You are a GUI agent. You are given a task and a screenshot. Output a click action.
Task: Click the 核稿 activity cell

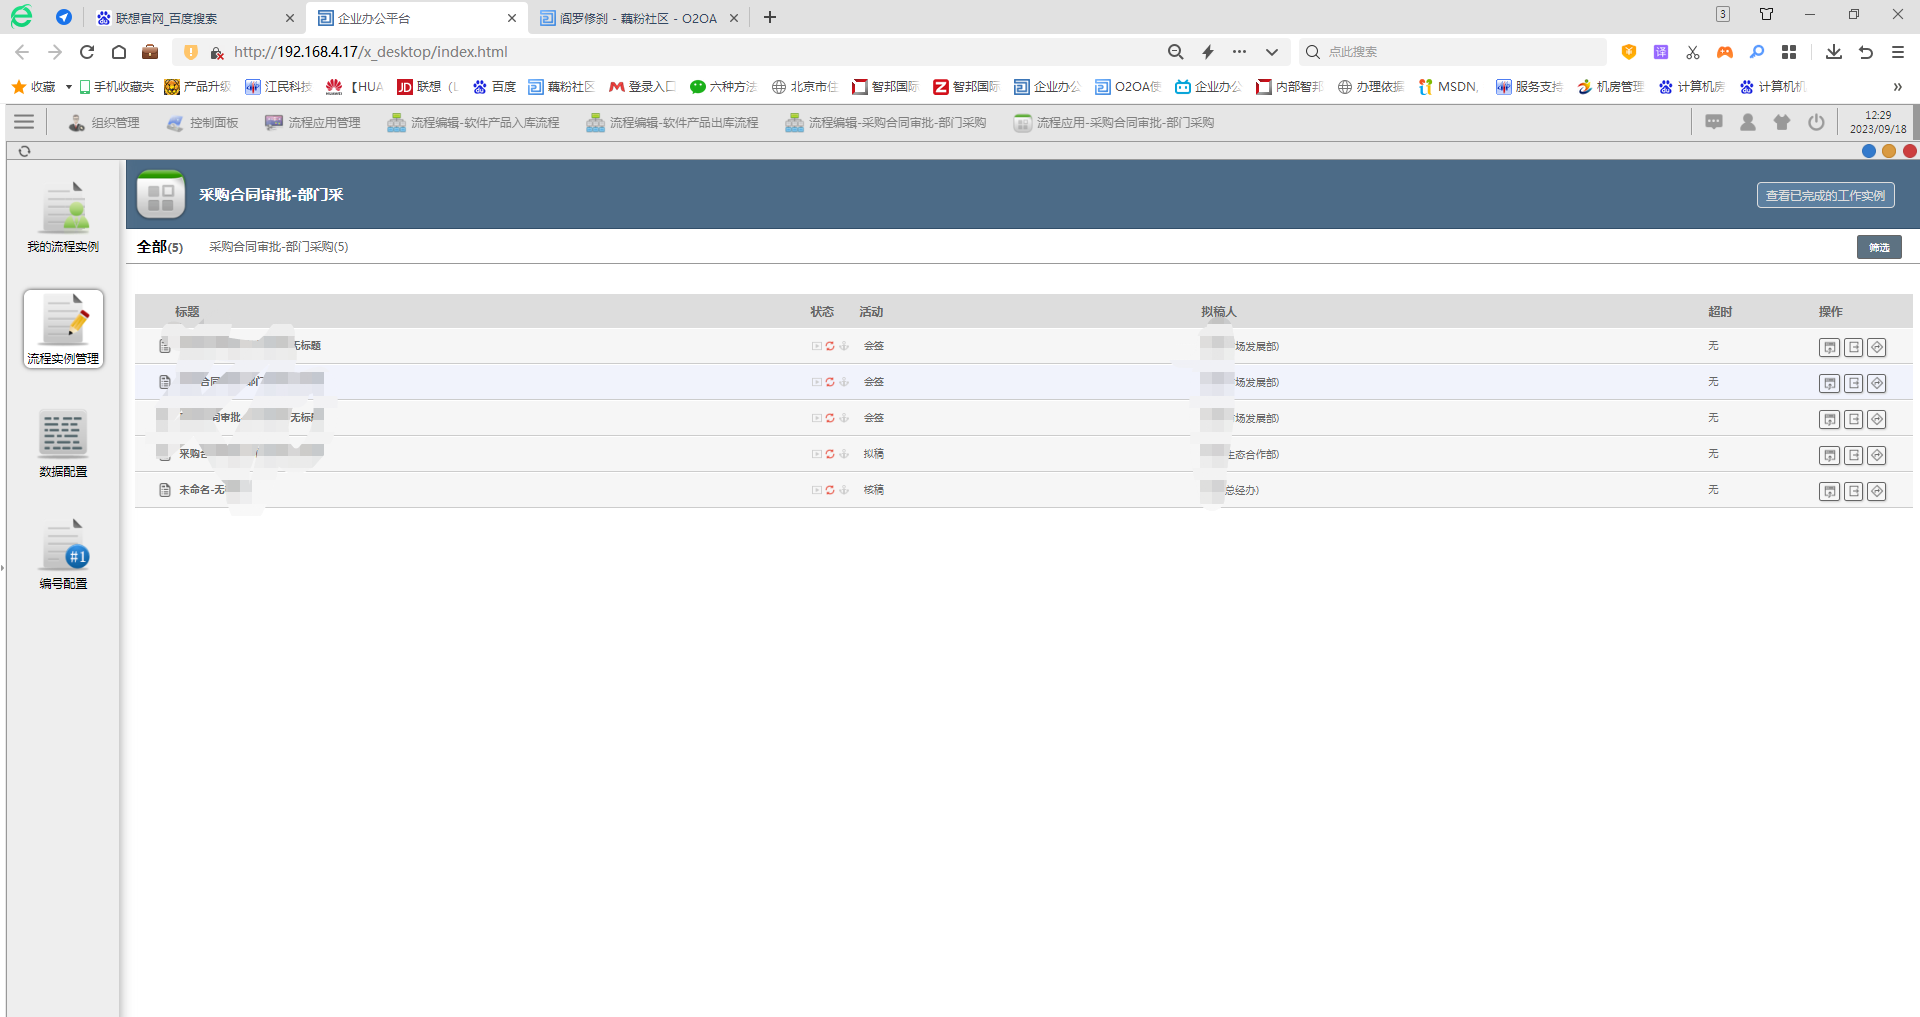point(874,490)
